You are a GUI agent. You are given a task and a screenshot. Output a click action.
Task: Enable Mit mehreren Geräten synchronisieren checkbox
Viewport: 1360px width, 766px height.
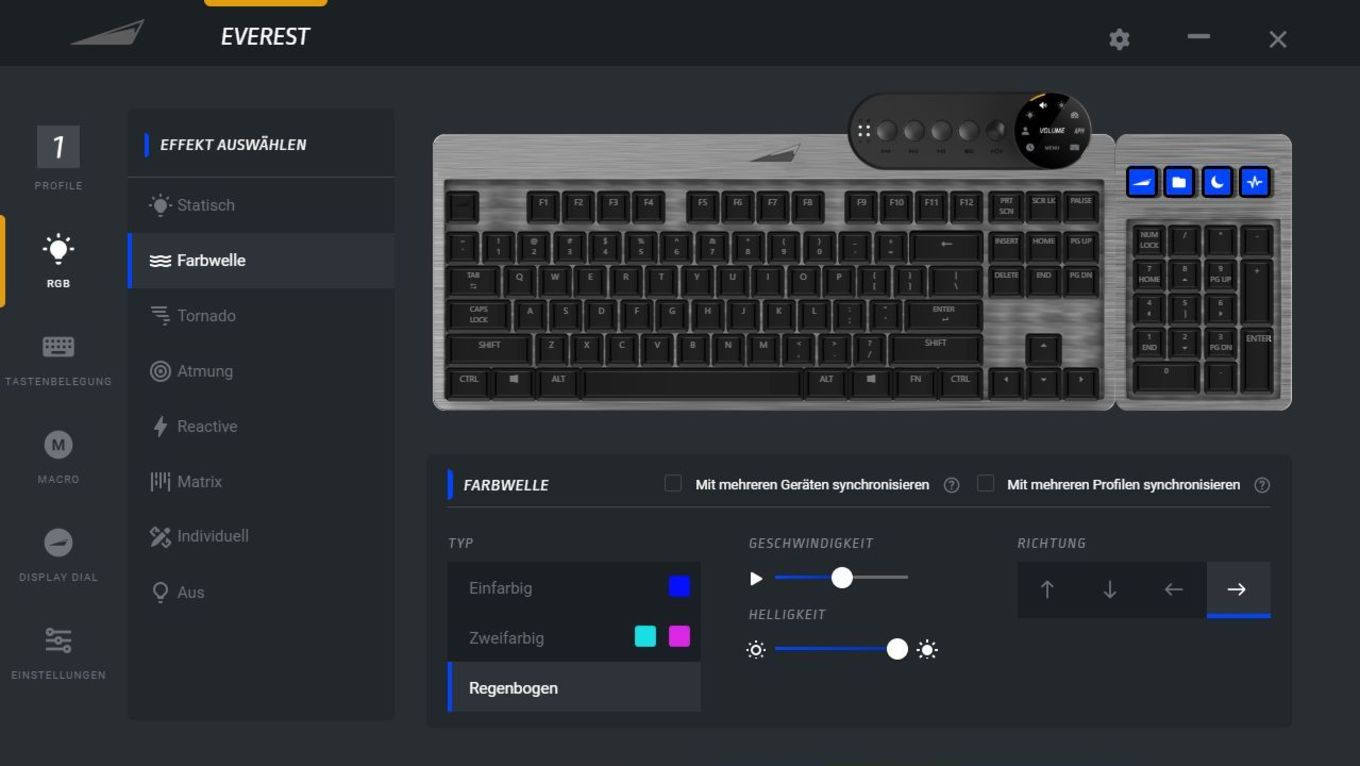coord(673,484)
